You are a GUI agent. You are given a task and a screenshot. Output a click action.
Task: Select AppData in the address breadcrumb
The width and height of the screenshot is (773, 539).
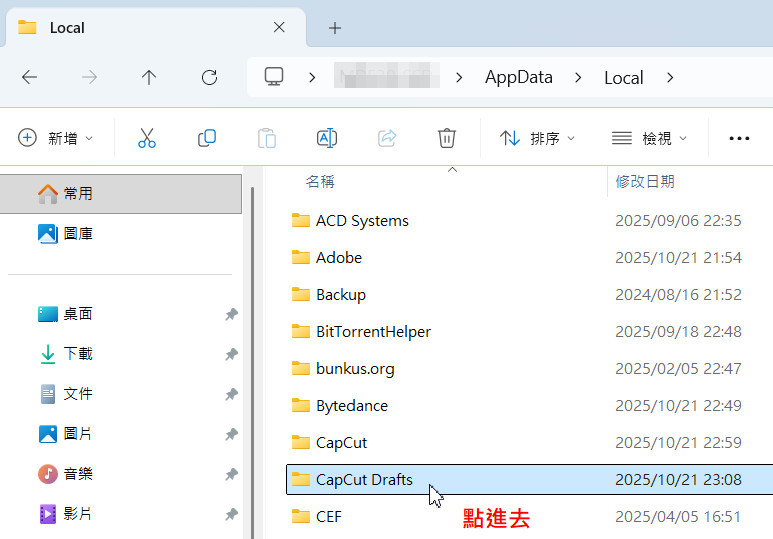coord(518,77)
